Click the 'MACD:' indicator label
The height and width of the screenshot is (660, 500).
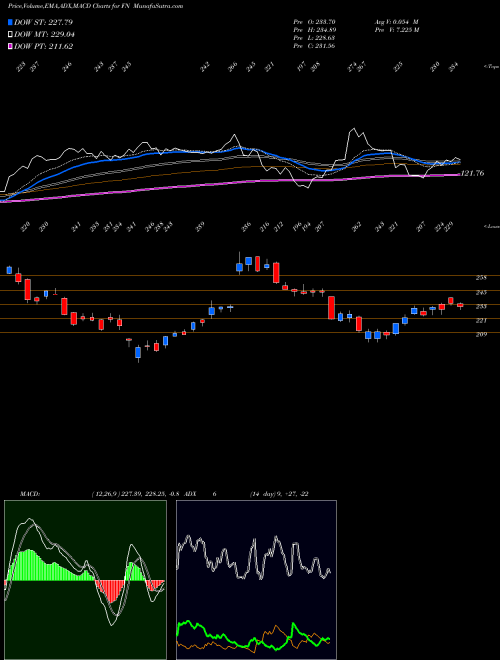pos(29,494)
